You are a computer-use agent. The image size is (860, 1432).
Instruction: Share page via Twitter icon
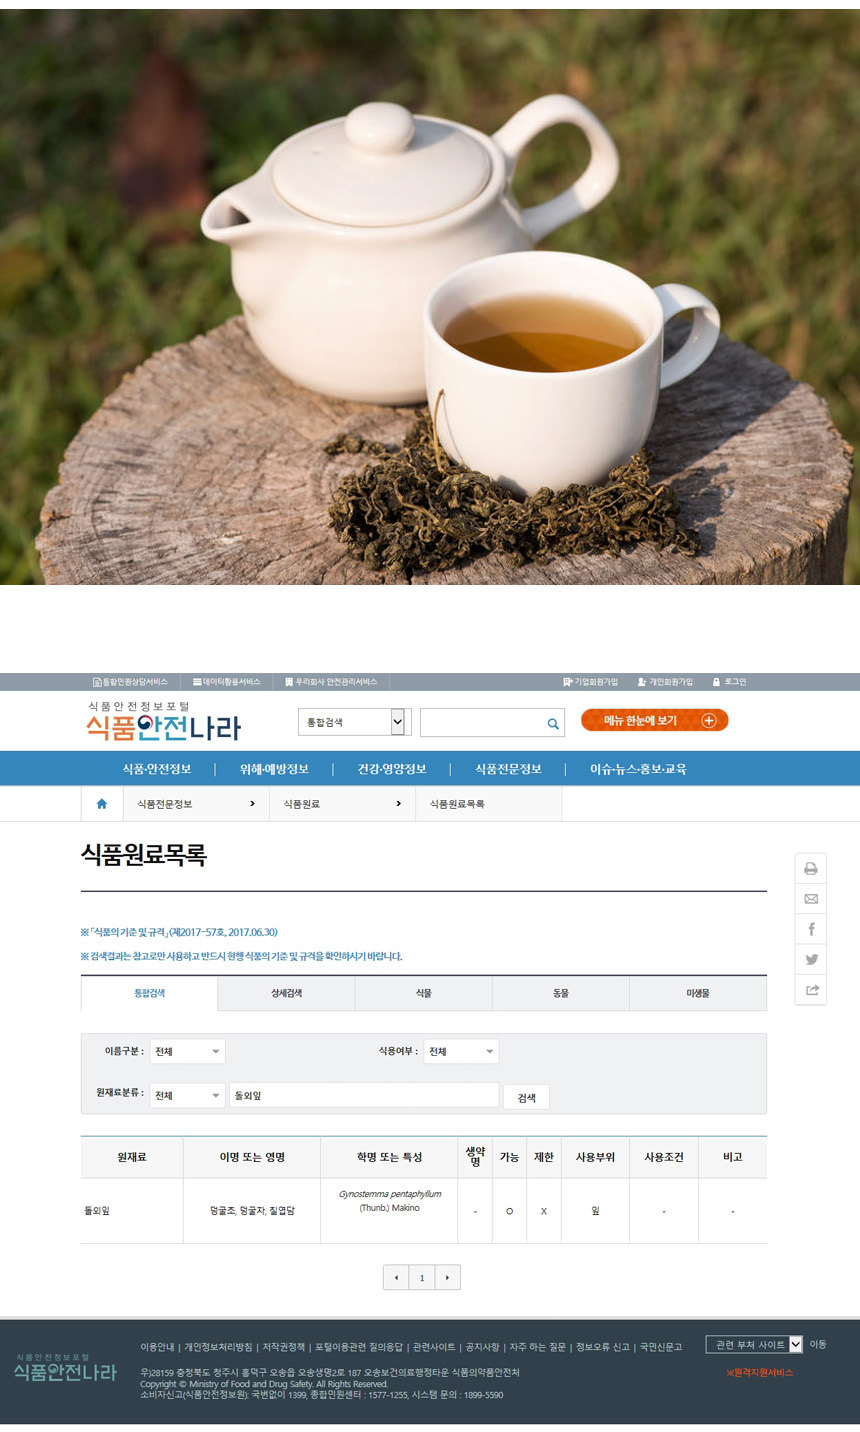click(811, 959)
